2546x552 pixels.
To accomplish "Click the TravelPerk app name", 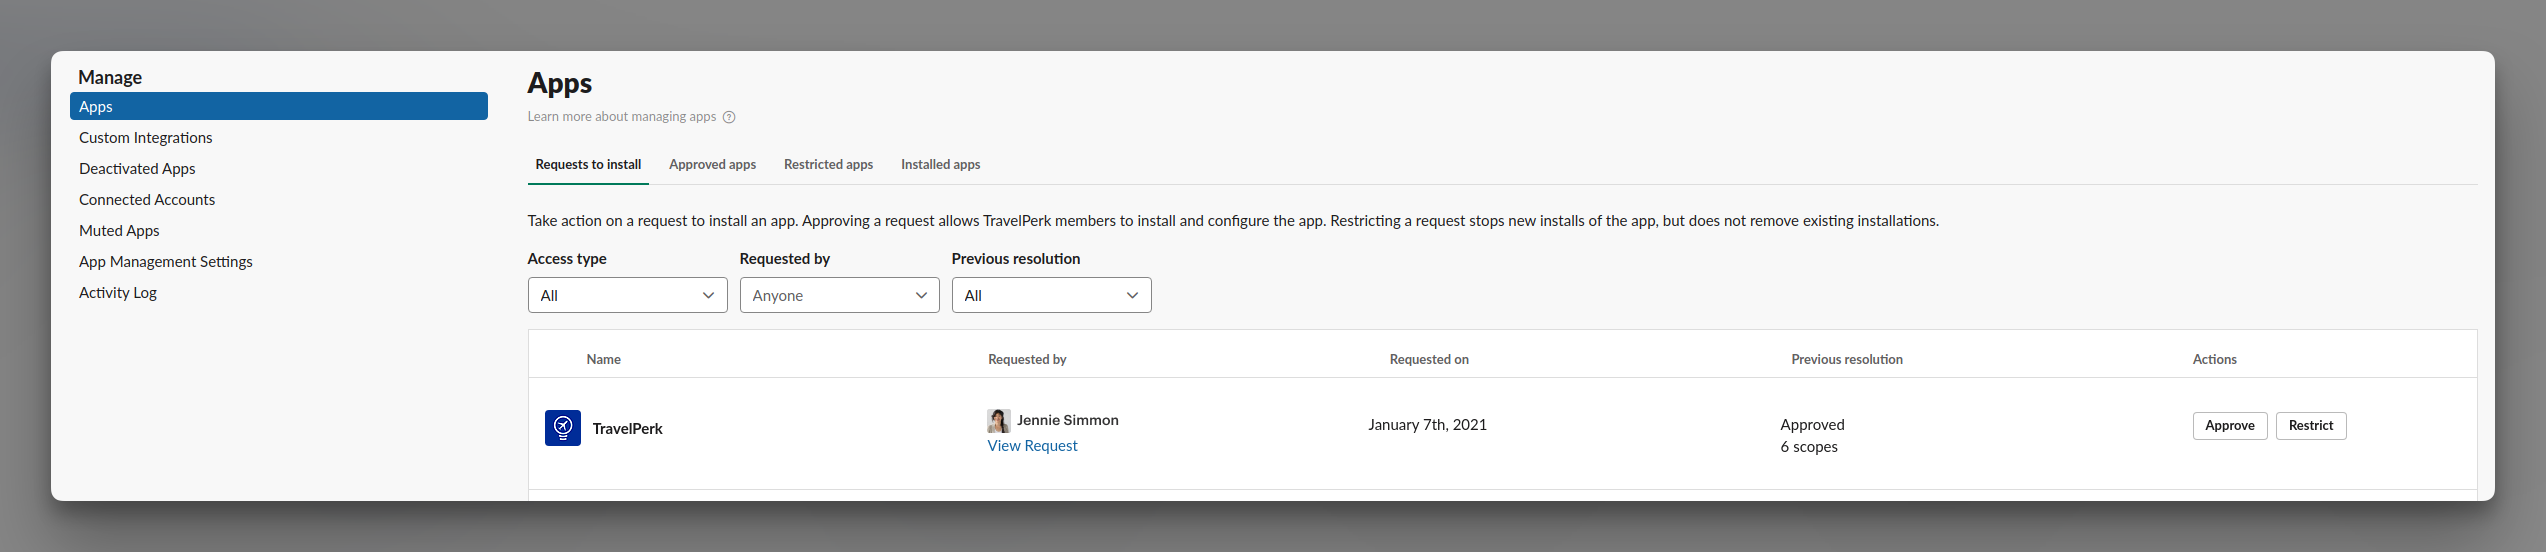I will pos(628,428).
